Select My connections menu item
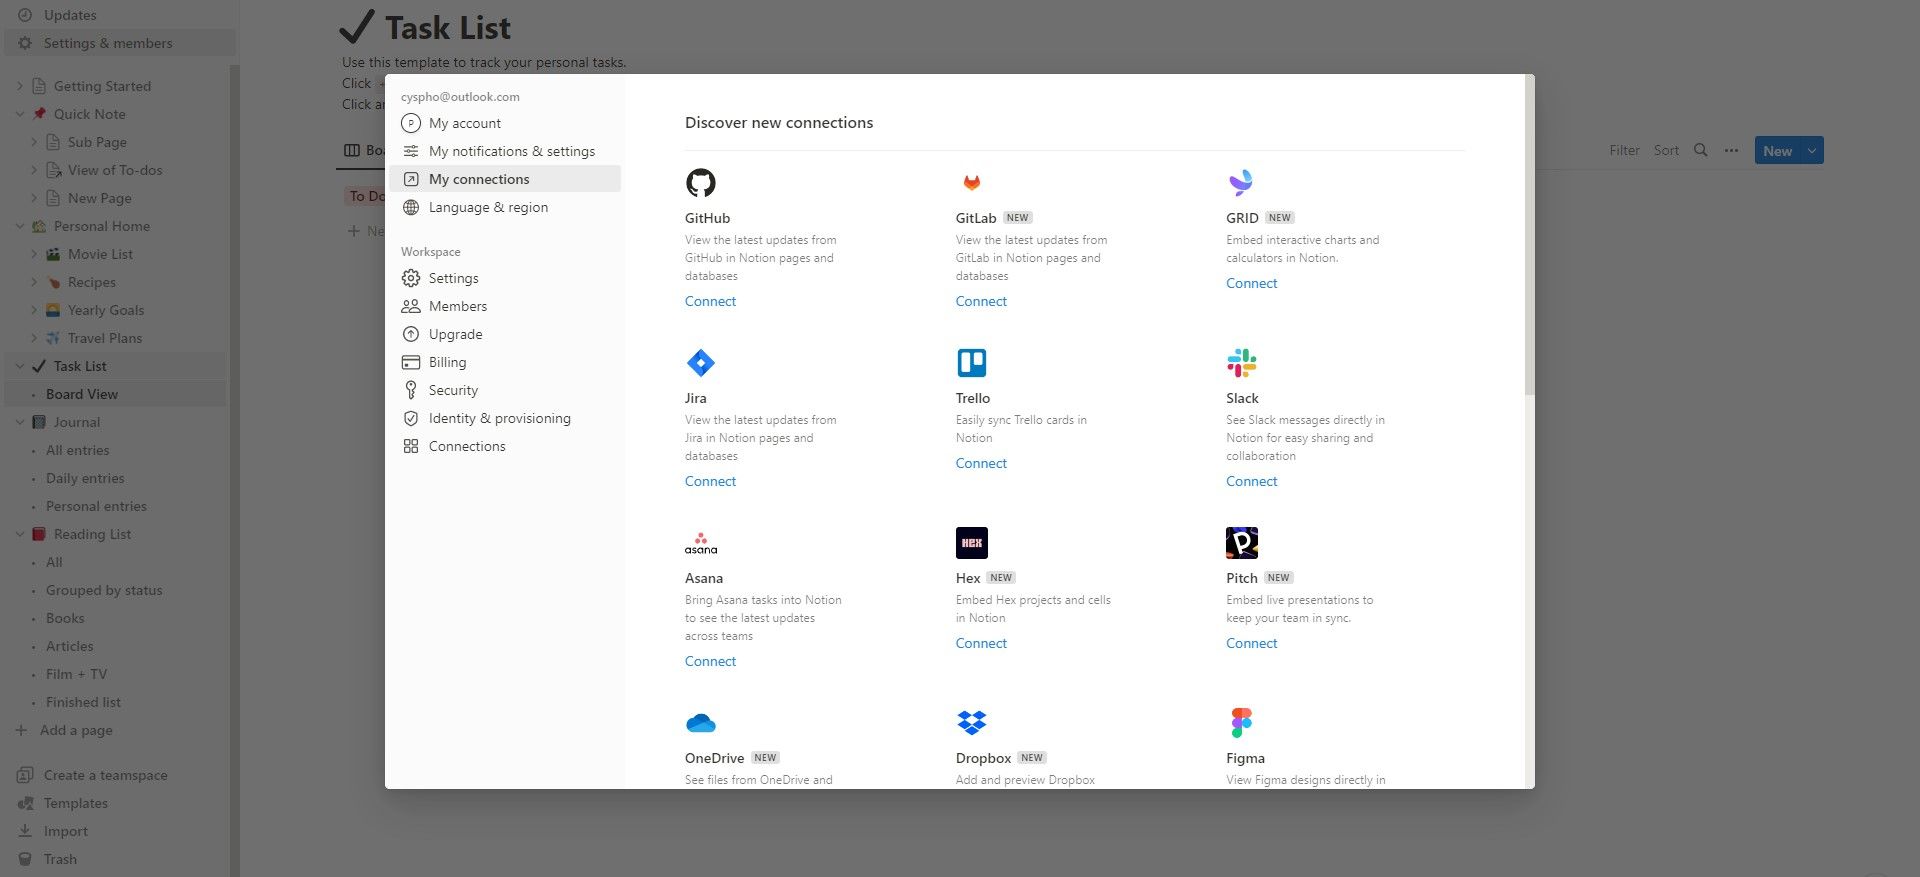The image size is (1920, 877). pos(504,179)
